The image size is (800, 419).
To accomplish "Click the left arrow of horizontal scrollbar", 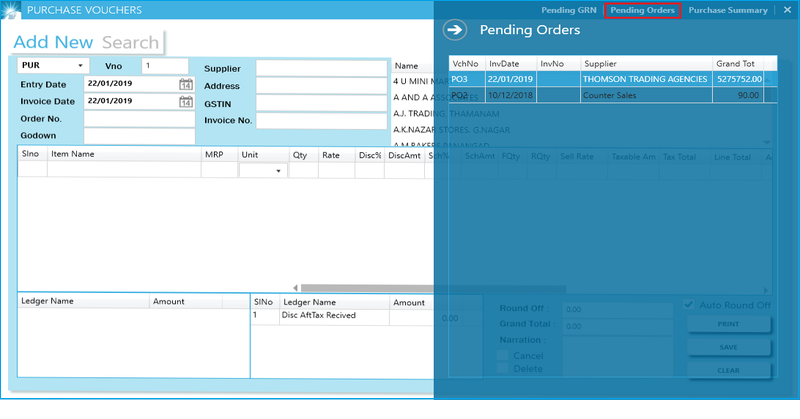I will 295,288.
